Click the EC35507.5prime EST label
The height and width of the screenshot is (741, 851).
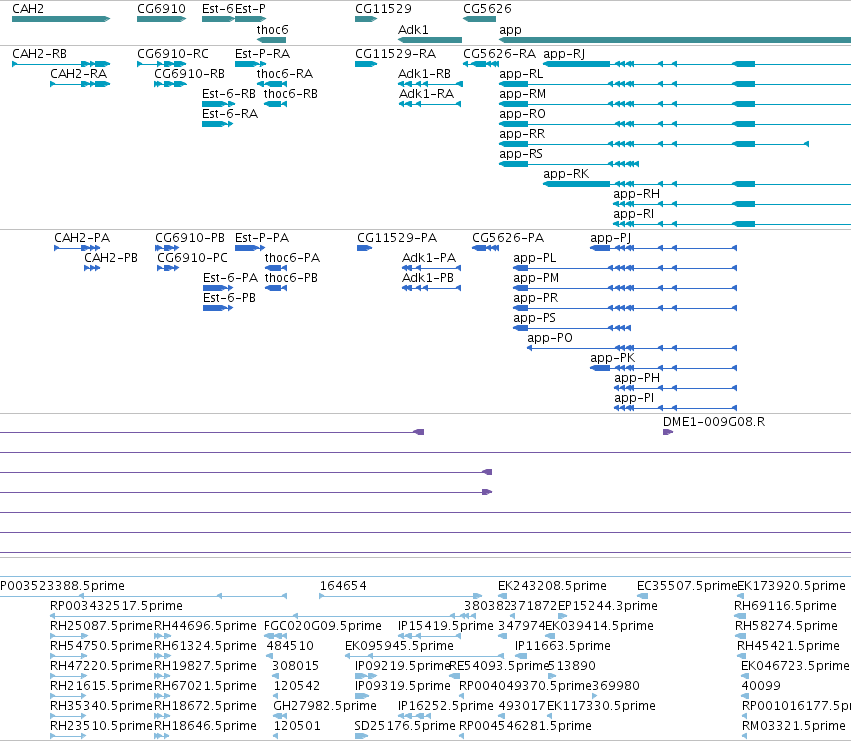point(687,586)
